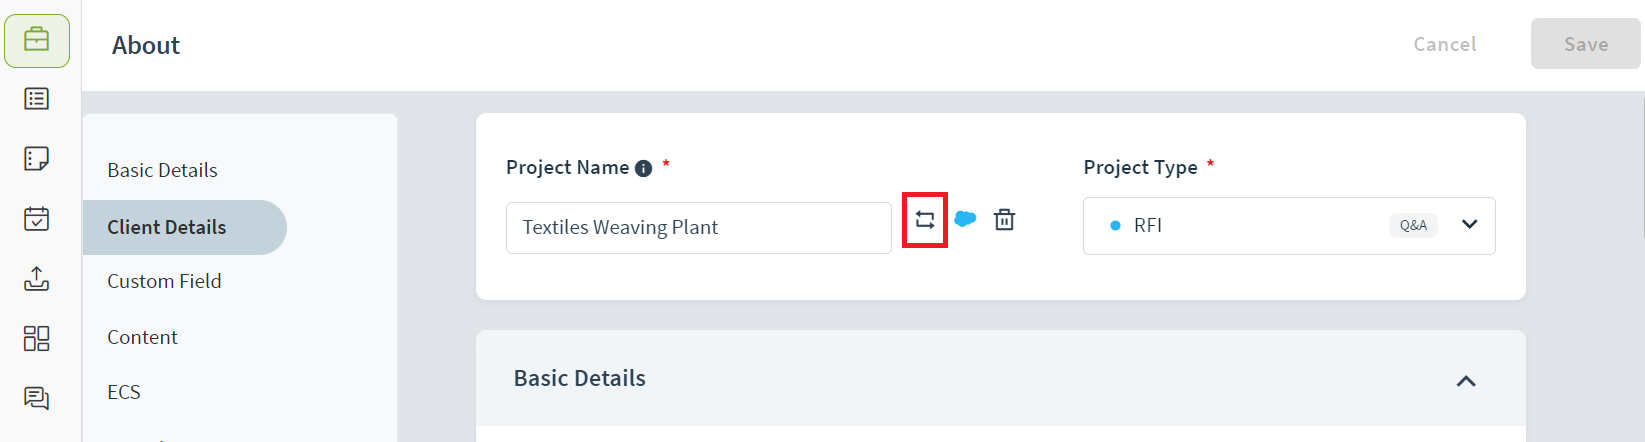This screenshot has width=1645, height=442.
Task: Open the Project Type dropdown arrow
Action: click(1469, 225)
